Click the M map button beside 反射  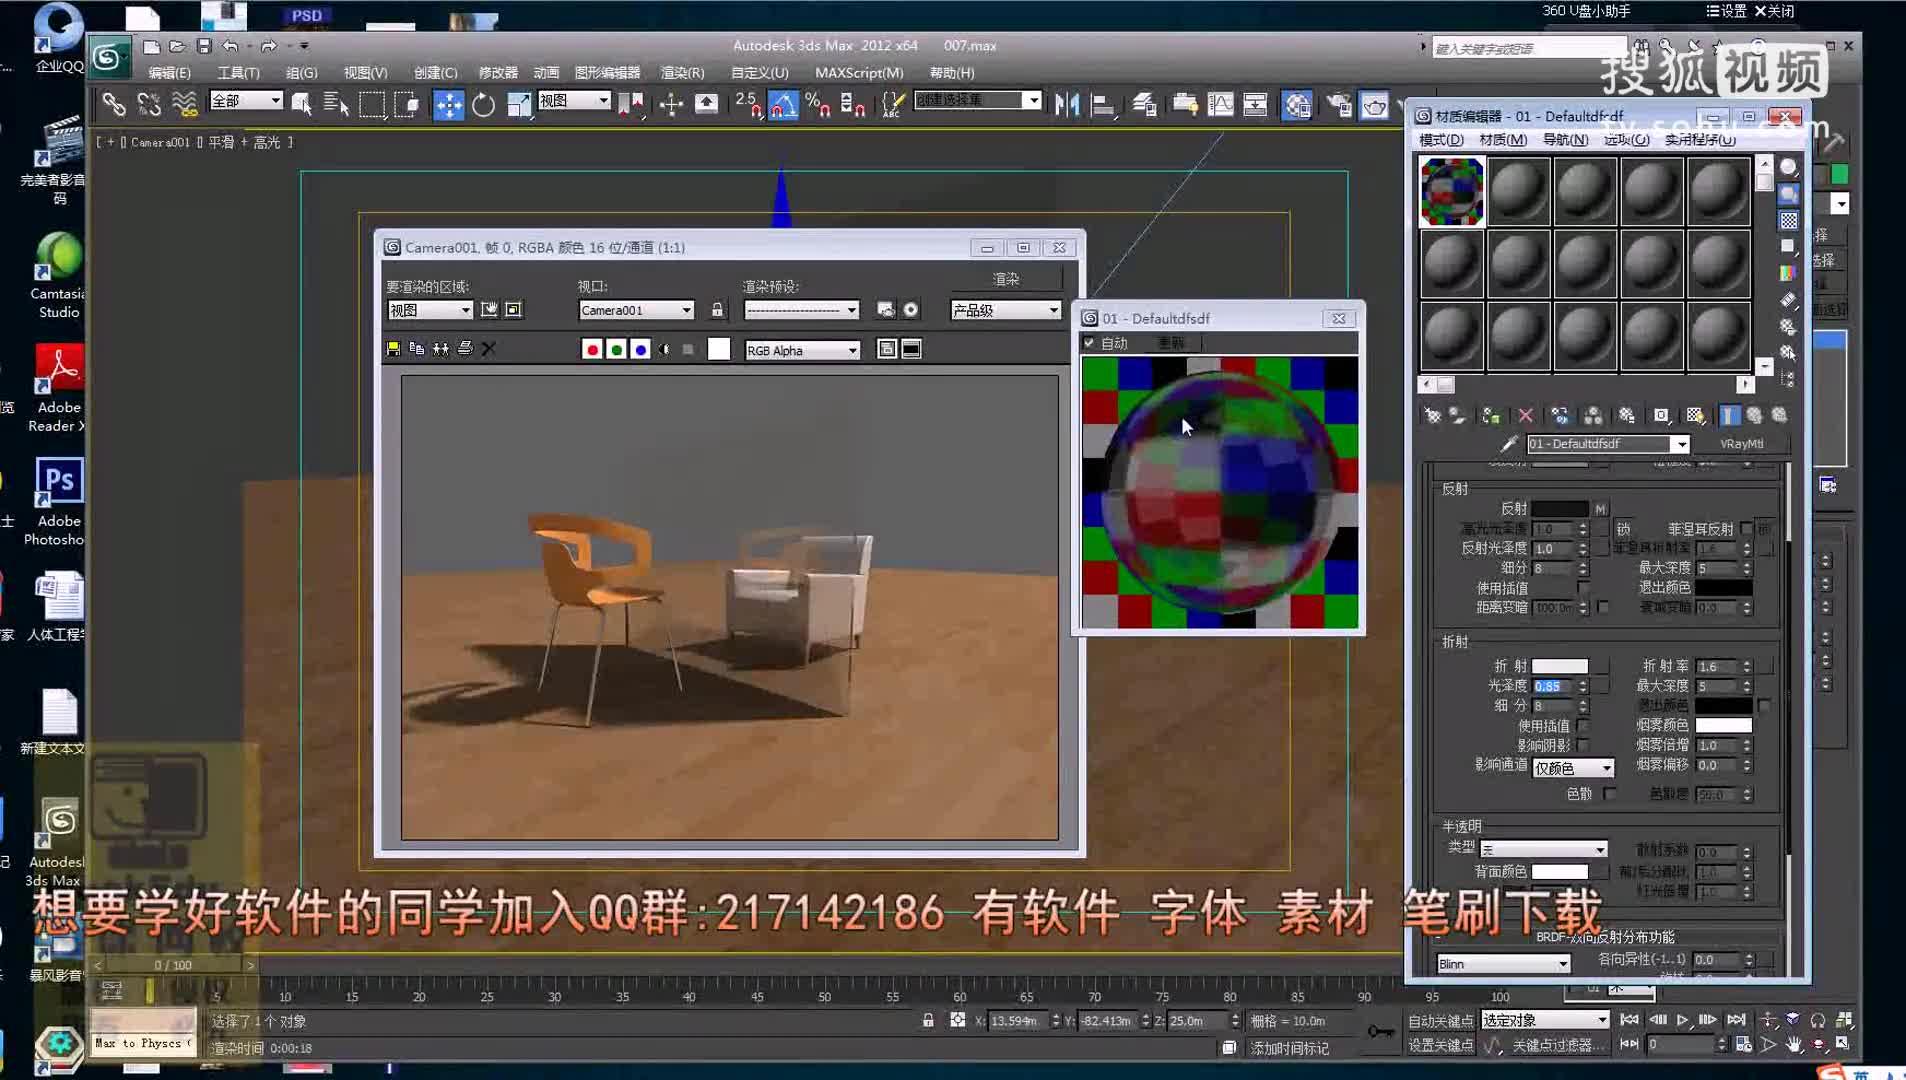1600,509
